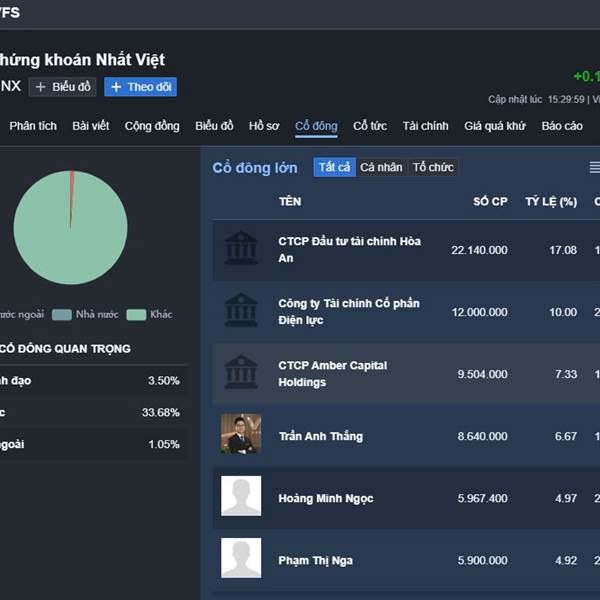Screen dimensions: 600x600
Task: Click the CỔ ĐÔNG QUAN TRỌNG heading
Action: 65,349
